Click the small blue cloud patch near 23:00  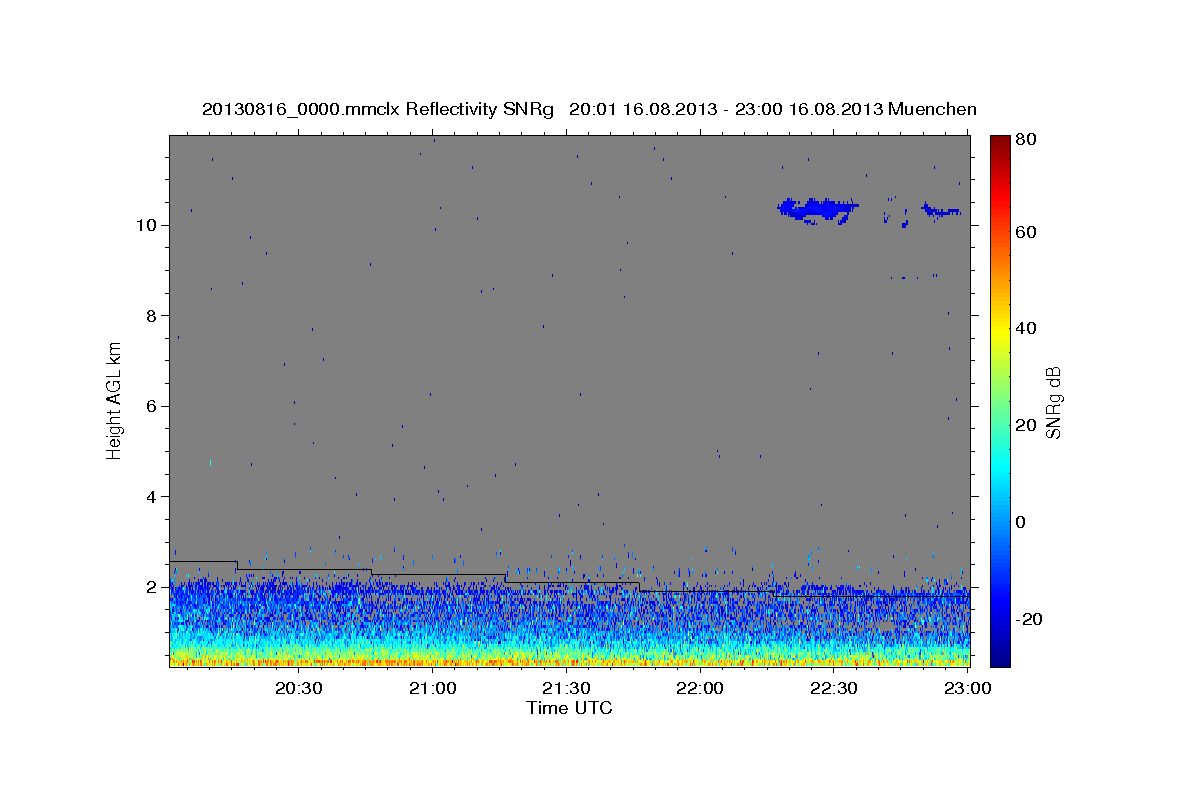(940, 210)
